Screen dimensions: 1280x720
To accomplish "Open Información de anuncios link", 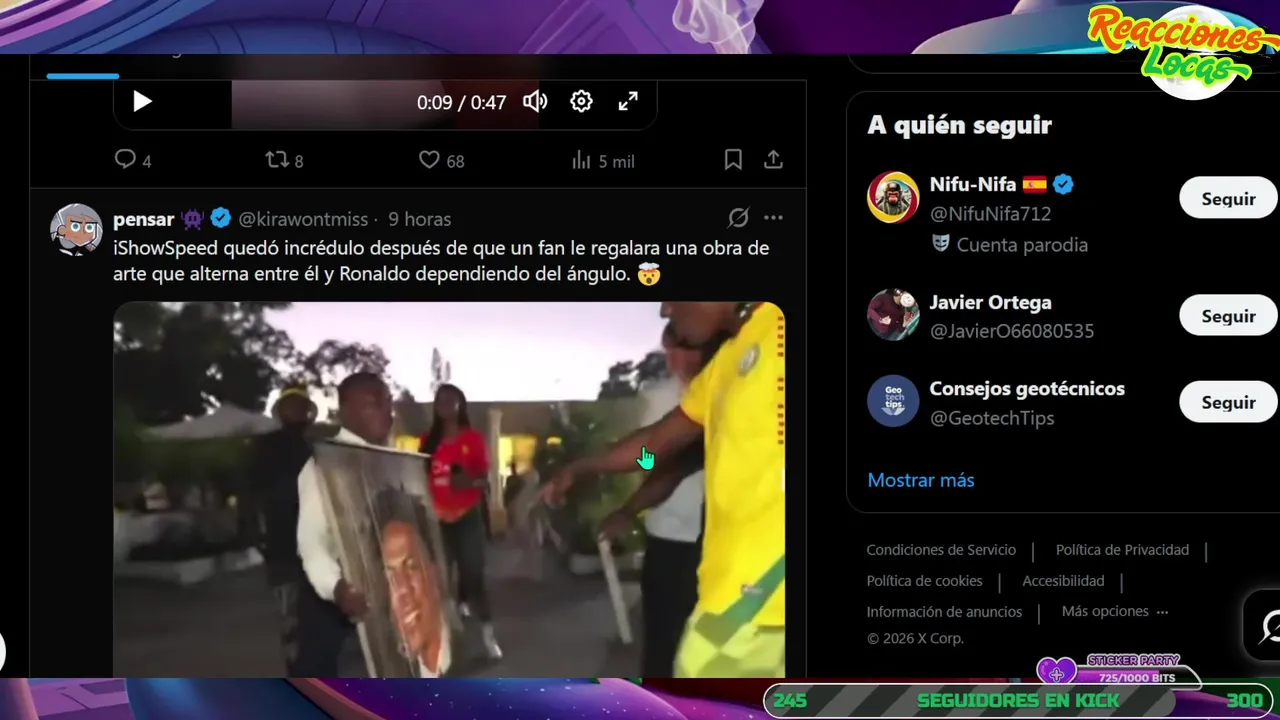I will (x=944, y=612).
